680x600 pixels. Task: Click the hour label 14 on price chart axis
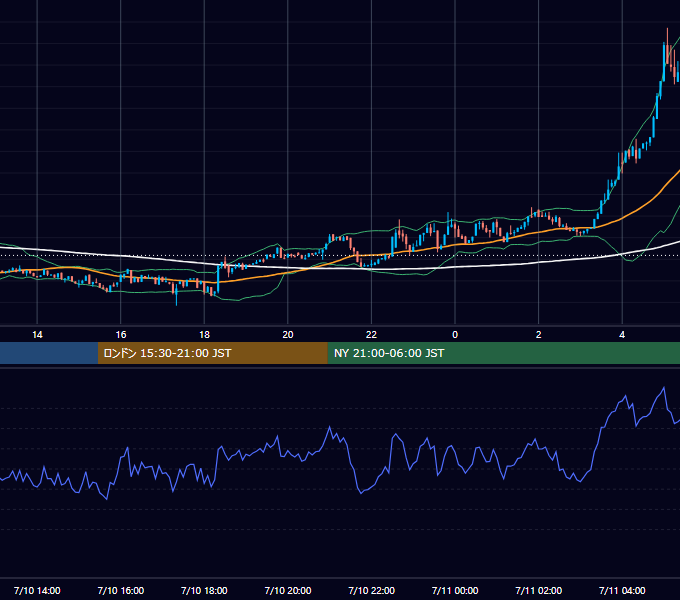point(37,335)
